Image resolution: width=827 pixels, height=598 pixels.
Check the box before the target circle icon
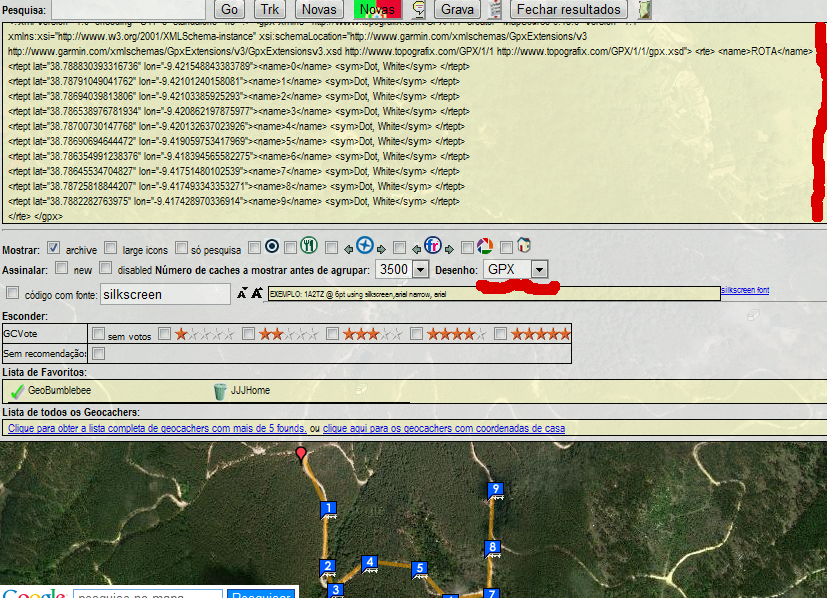point(254,247)
